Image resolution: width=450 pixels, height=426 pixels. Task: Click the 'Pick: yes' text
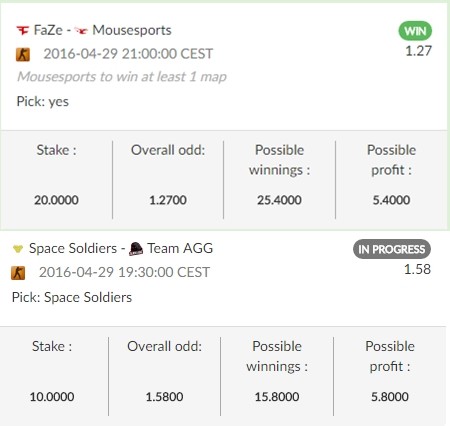(x=43, y=101)
